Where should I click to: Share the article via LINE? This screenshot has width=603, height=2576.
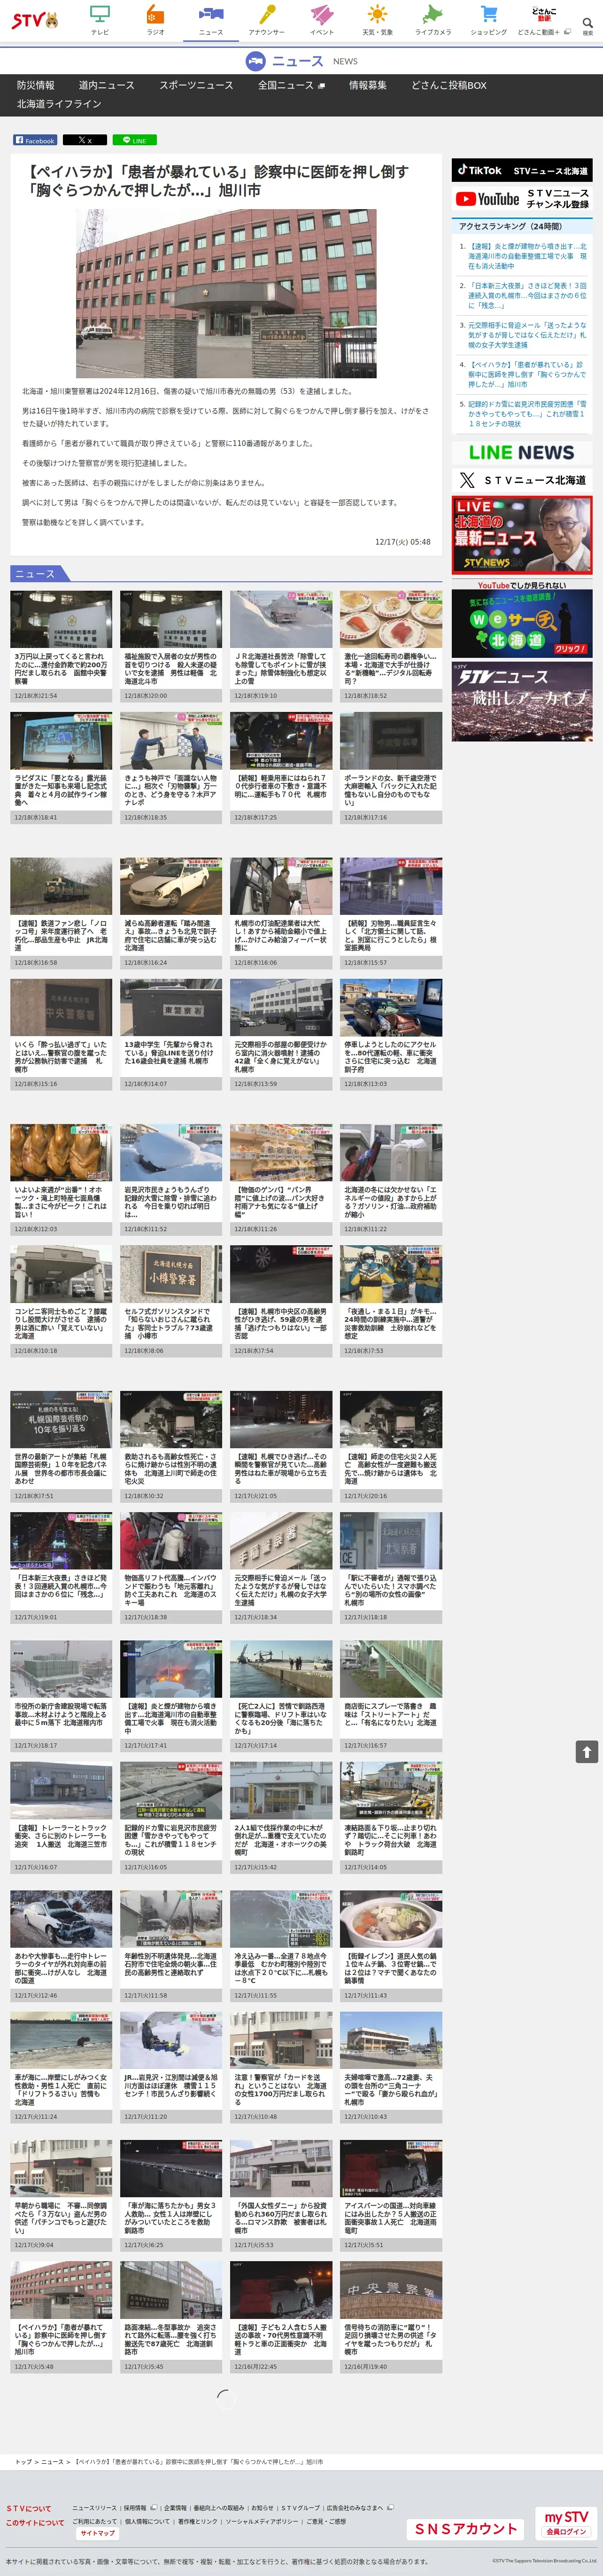pyautogui.click(x=134, y=140)
